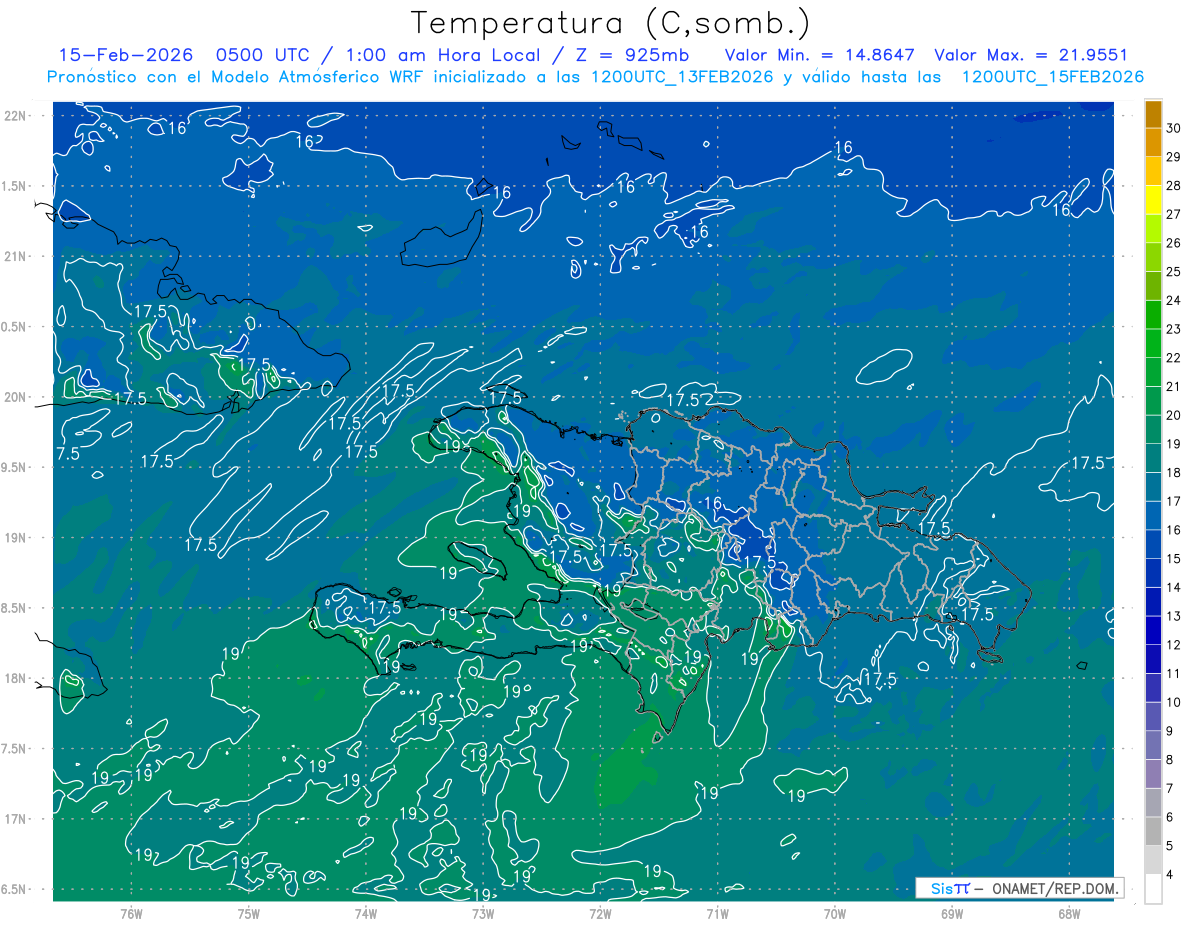Click the "73W" longitude axis label
The image size is (1200, 927).
point(482,914)
